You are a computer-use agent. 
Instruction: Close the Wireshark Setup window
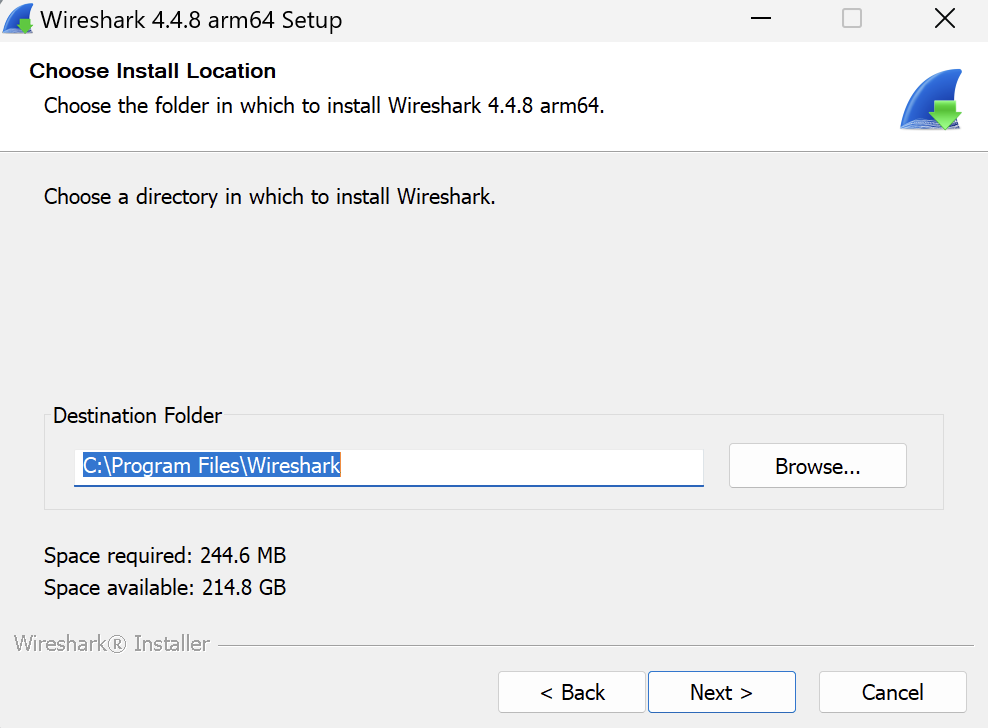click(x=944, y=19)
